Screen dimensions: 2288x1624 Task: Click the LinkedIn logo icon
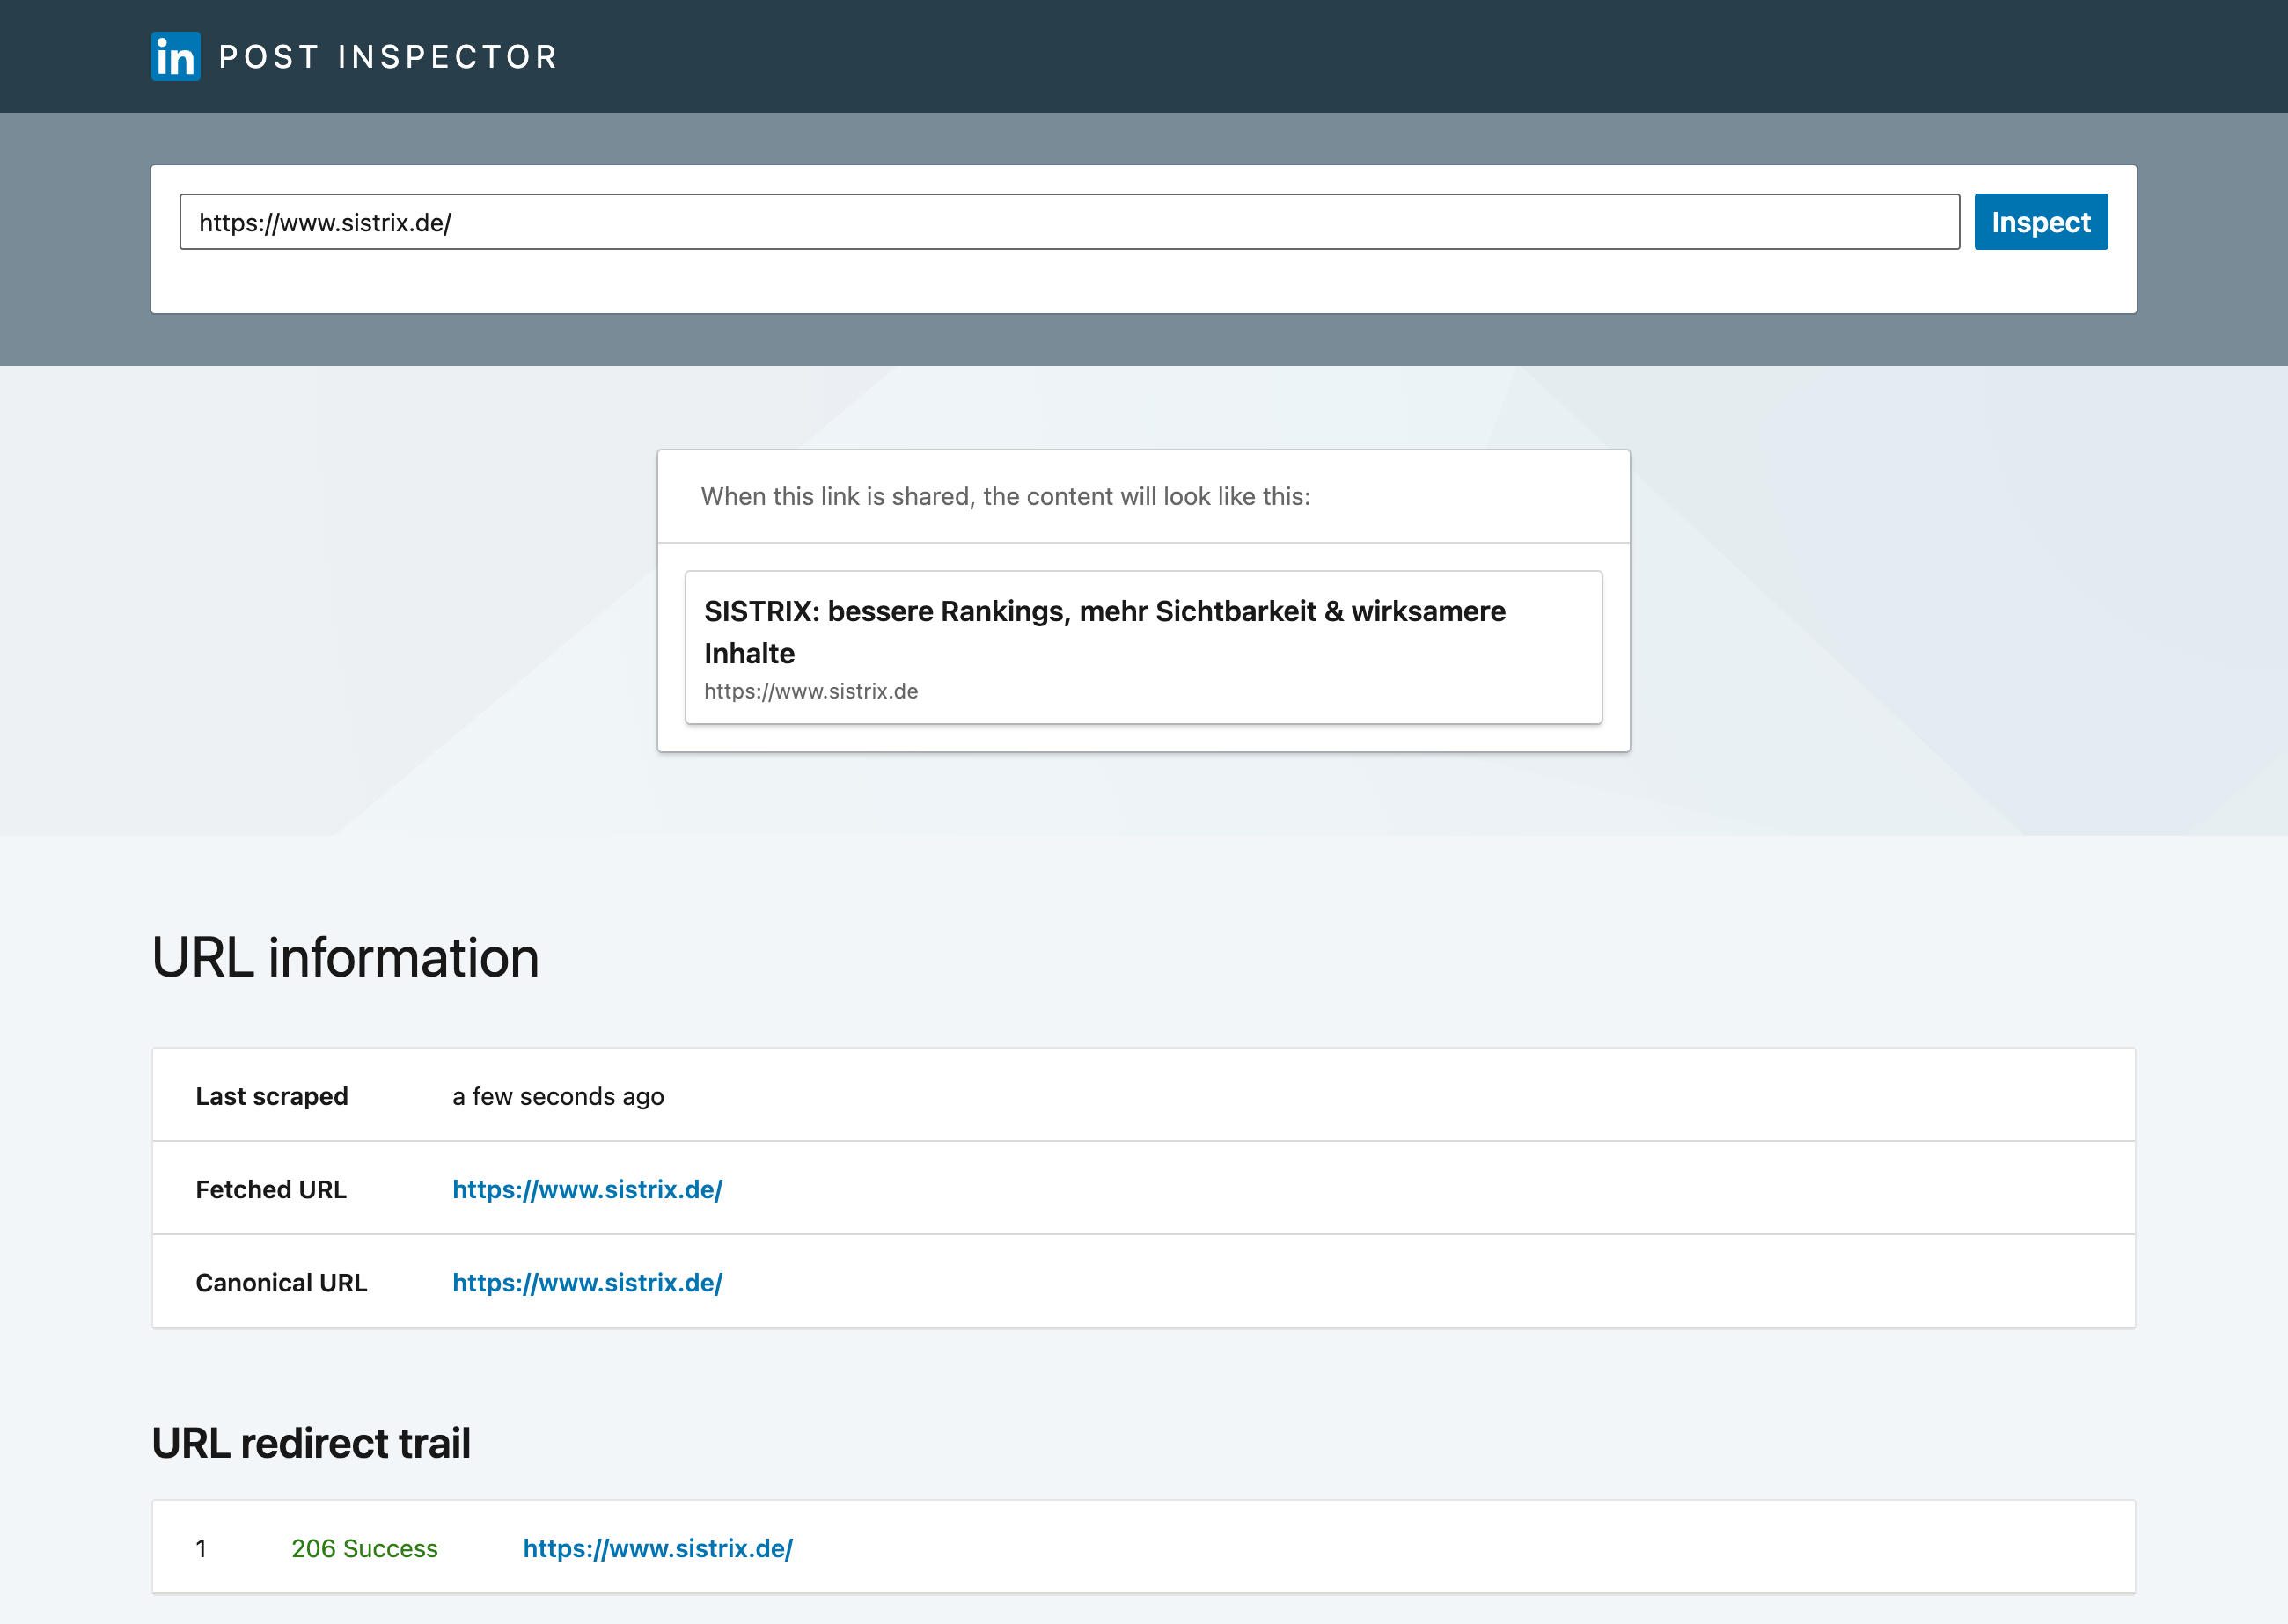[176, 56]
